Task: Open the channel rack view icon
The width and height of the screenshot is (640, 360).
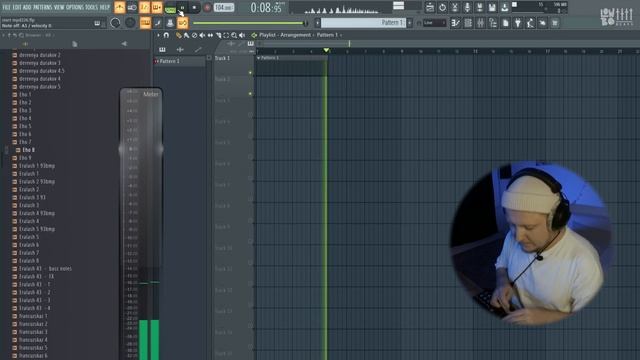Action: pos(493,23)
